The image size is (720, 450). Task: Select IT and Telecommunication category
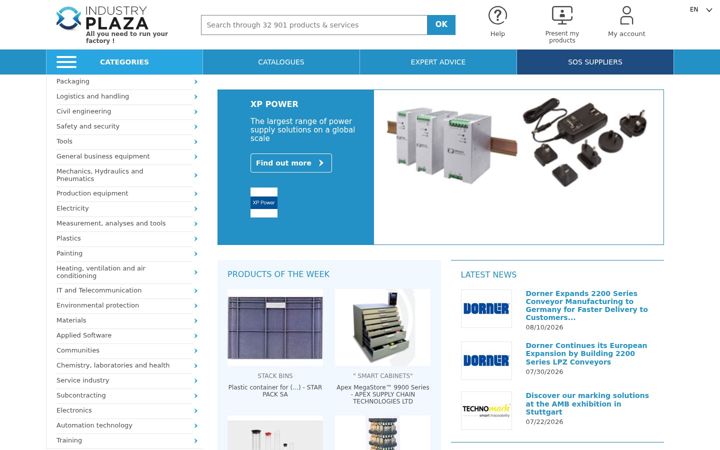pos(99,290)
